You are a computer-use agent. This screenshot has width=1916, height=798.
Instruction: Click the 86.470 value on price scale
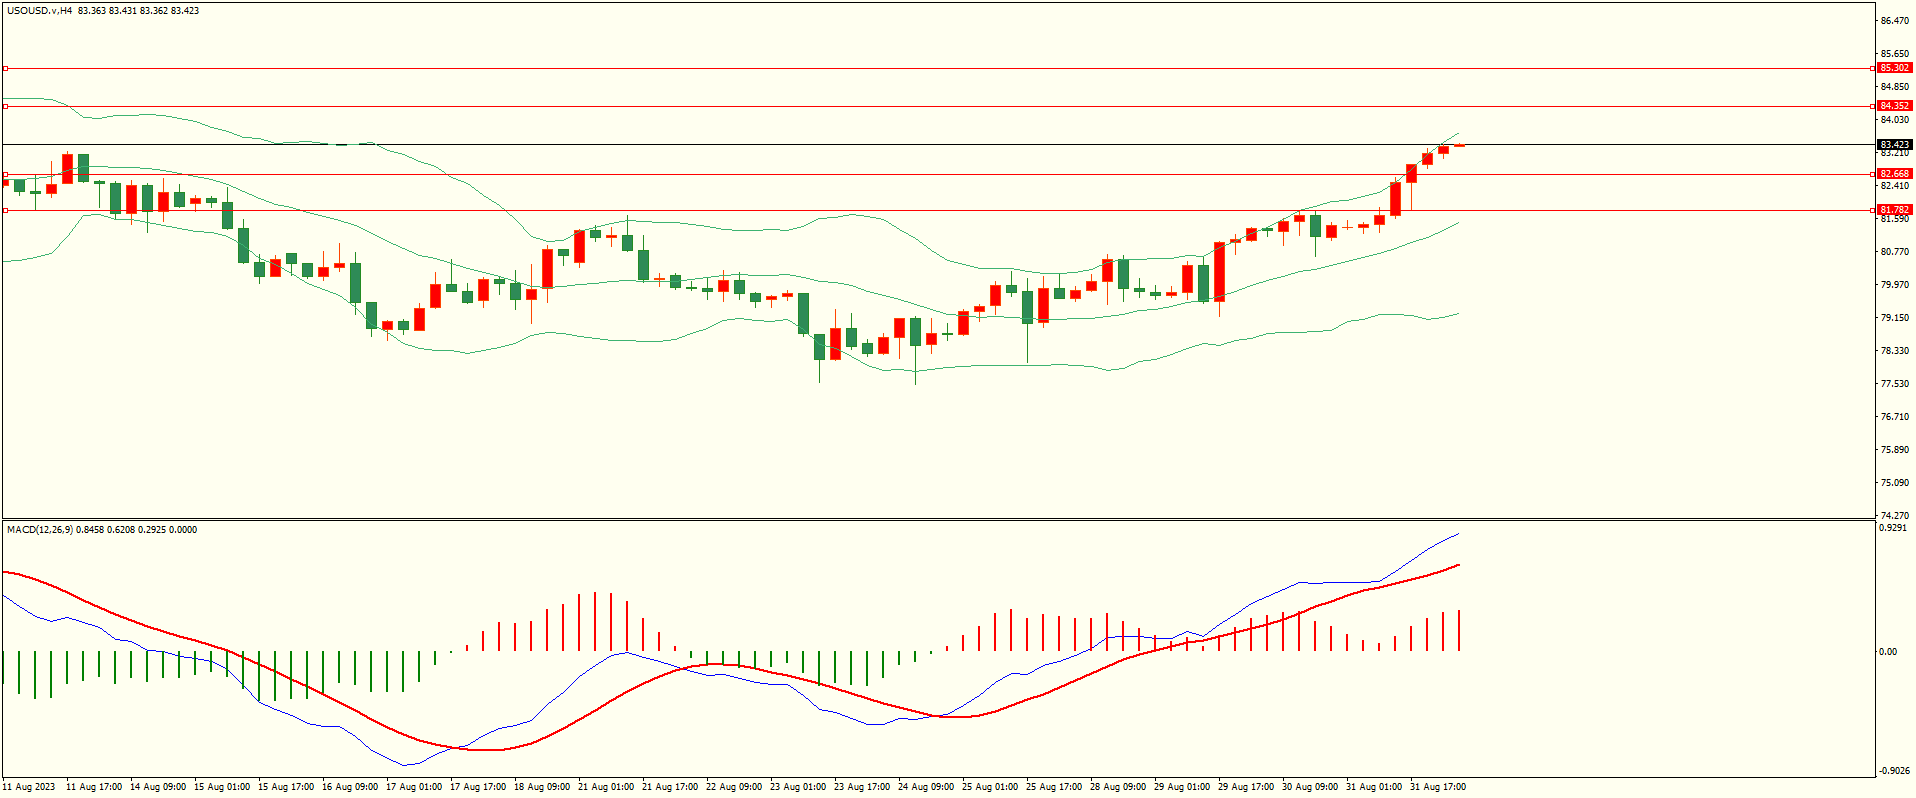pos(1894,21)
